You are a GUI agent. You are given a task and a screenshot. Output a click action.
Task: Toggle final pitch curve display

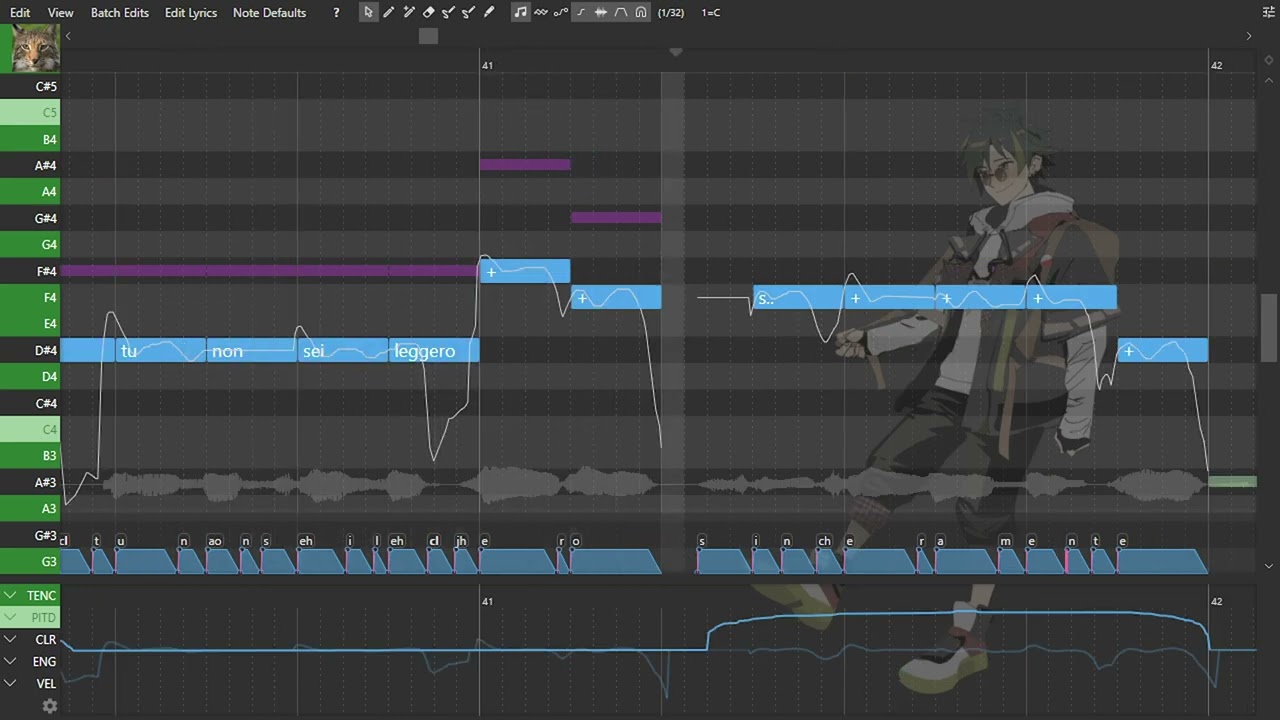click(x=581, y=13)
